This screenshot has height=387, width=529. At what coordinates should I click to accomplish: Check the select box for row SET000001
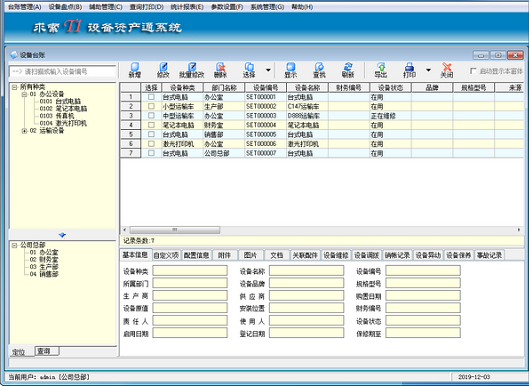[x=151, y=97]
